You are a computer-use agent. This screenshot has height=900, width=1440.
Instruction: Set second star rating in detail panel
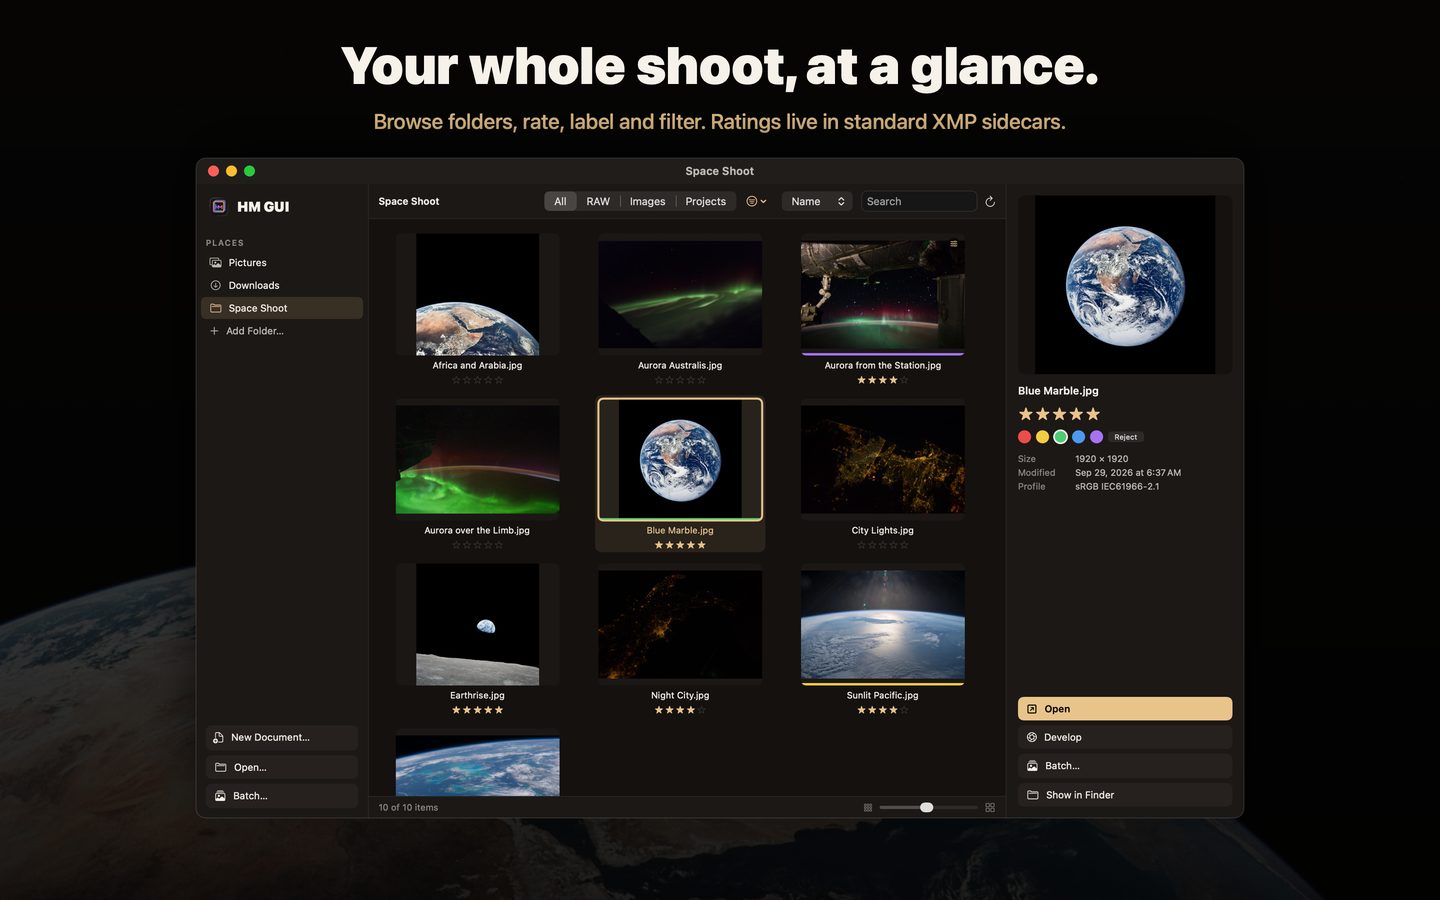click(1042, 414)
